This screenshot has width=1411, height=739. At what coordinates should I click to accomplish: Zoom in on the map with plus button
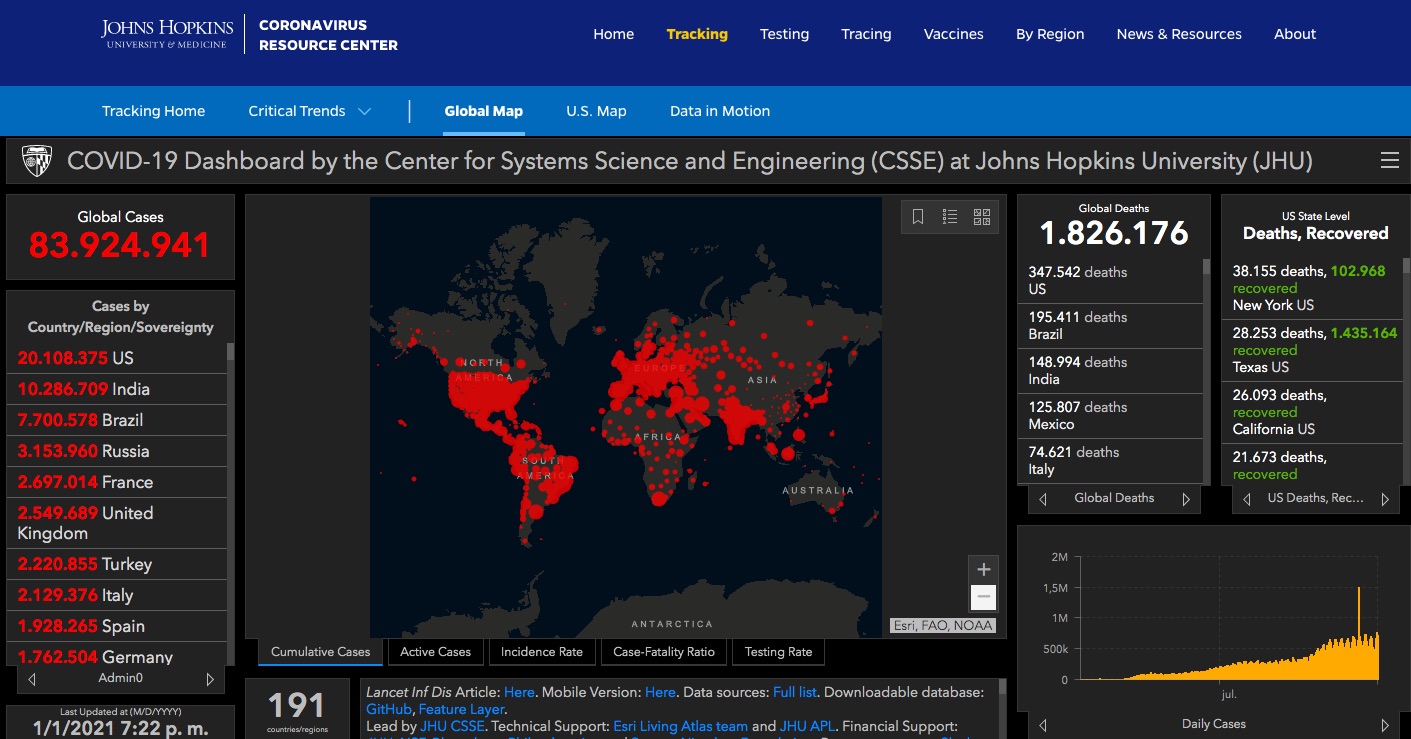point(984,570)
